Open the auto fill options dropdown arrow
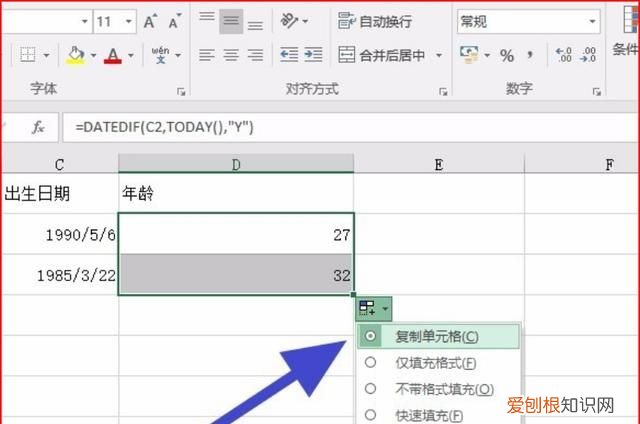Image resolution: width=640 pixels, height=424 pixels. pyautogui.click(x=385, y=309)
